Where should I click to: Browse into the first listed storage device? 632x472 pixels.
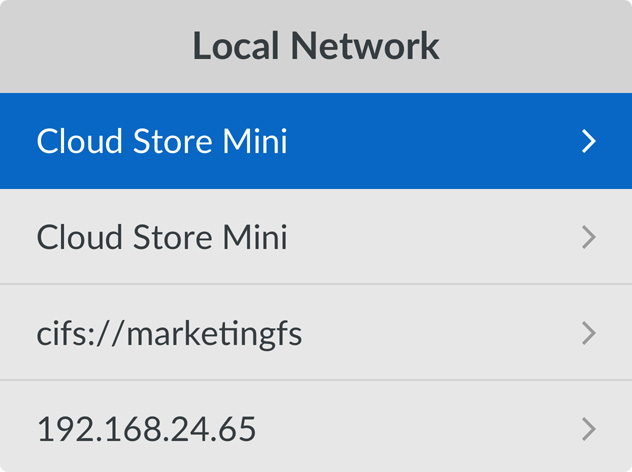coord(316,141)
